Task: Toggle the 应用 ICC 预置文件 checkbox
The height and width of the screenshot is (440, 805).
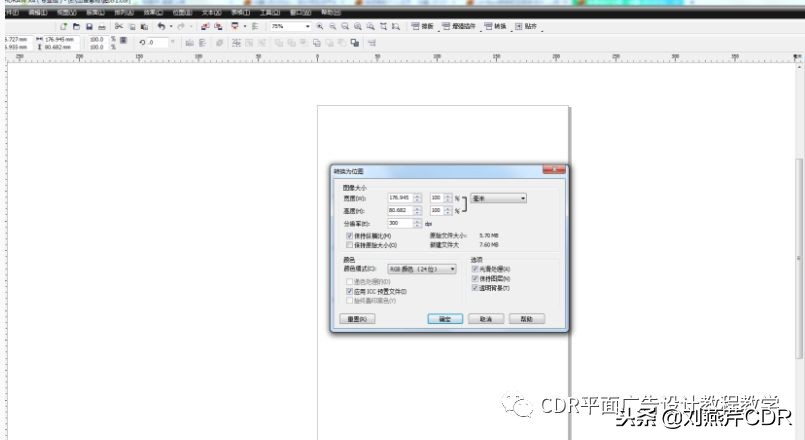Action: pos(350,291)
